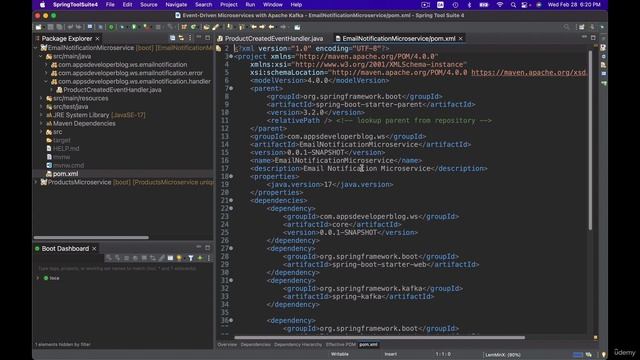Click the Boot Dashboard green add icon
640x360 pixels.
[200, 258]
